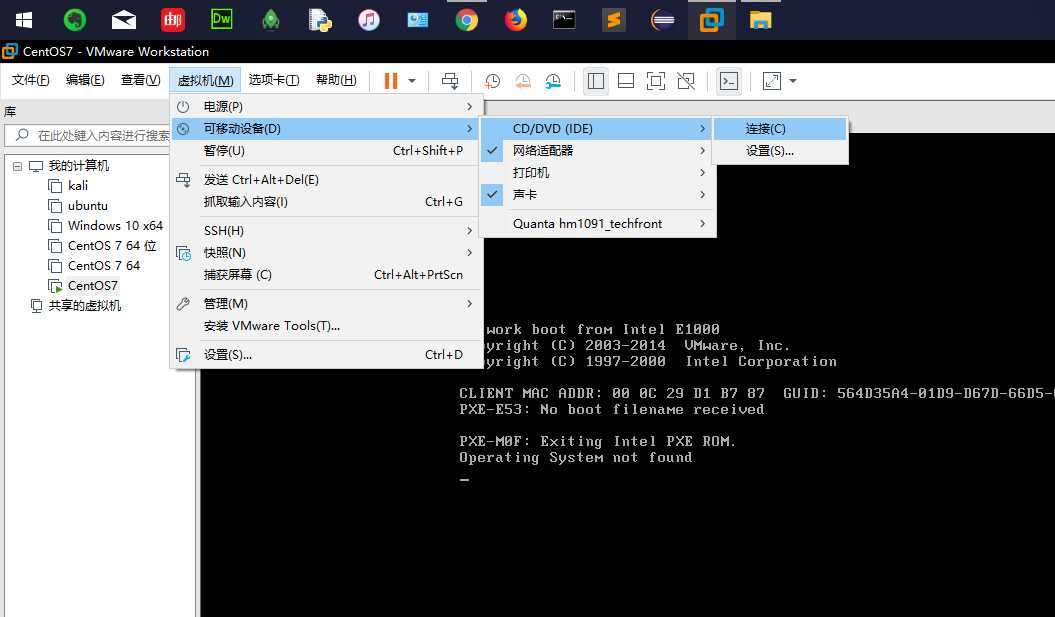Expand the SSH(H) submenu
Viewport: 1055px width, 617px height.
coord(326,231)
